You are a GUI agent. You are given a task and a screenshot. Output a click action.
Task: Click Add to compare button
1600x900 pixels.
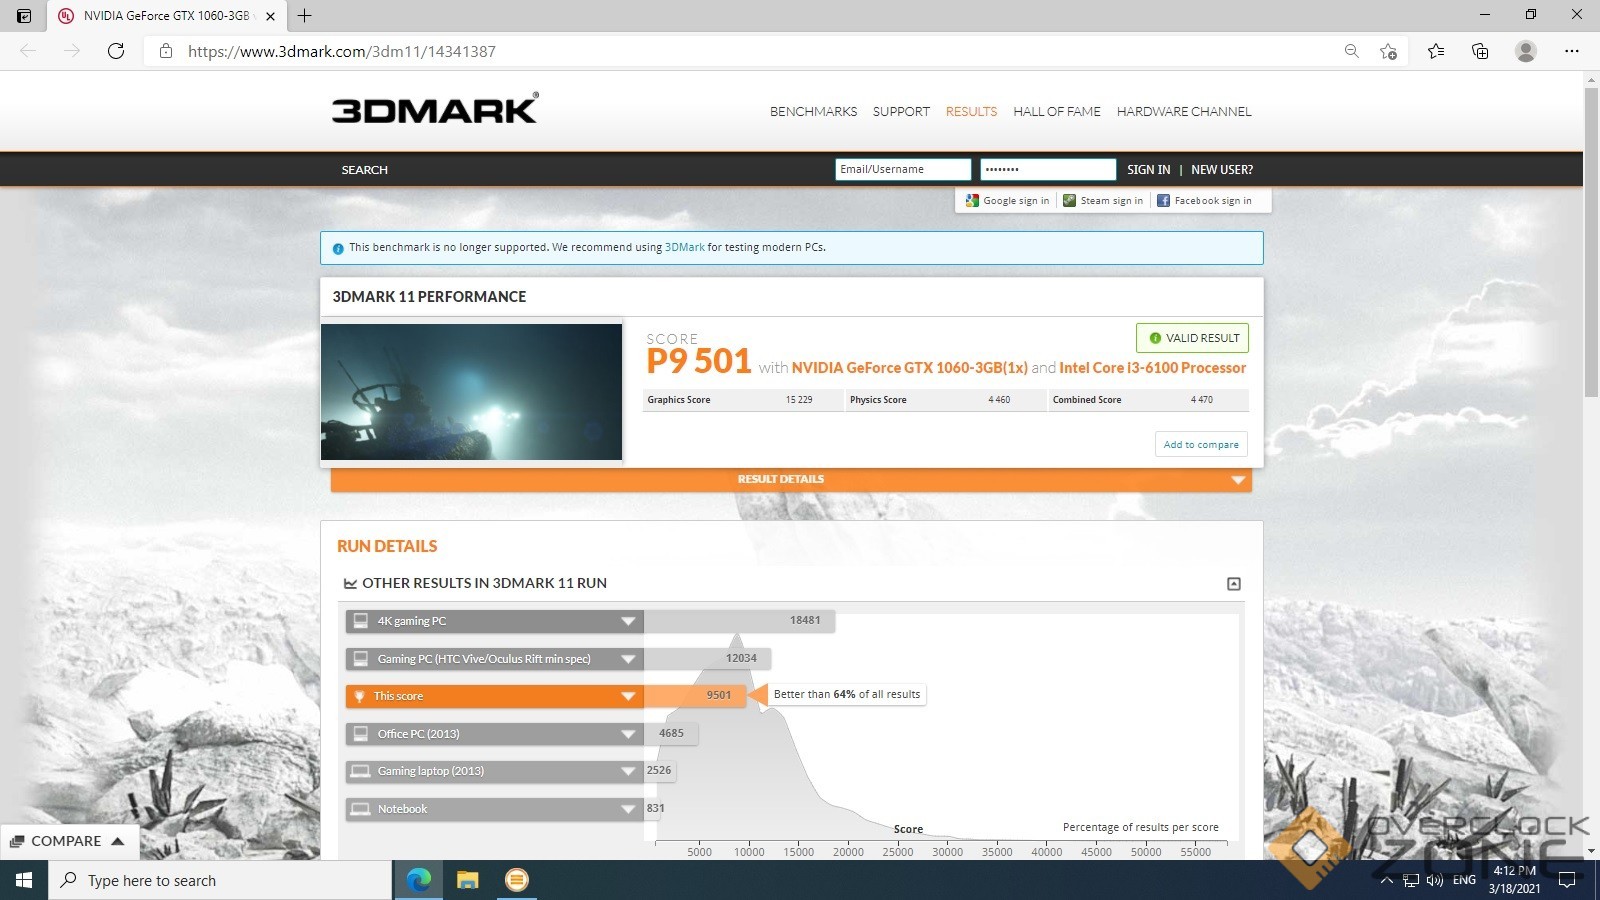pos(1201,444)
